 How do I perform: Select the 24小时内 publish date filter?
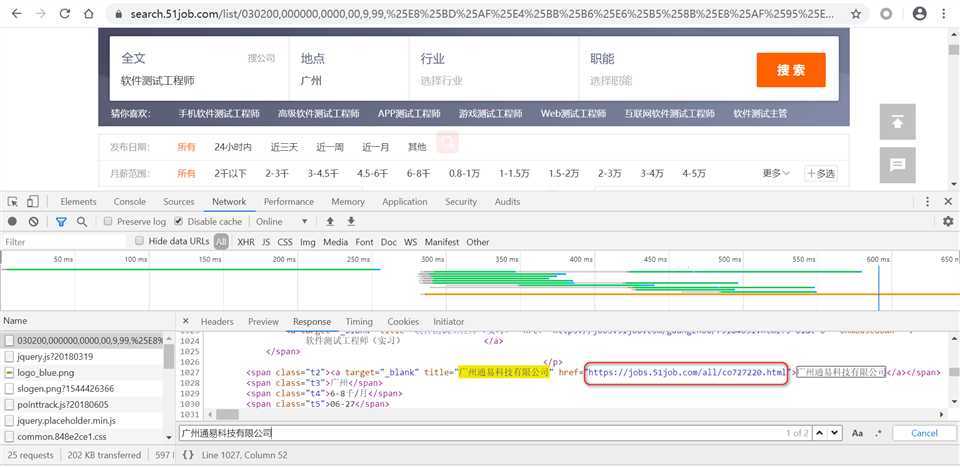(x=233, y=147)
